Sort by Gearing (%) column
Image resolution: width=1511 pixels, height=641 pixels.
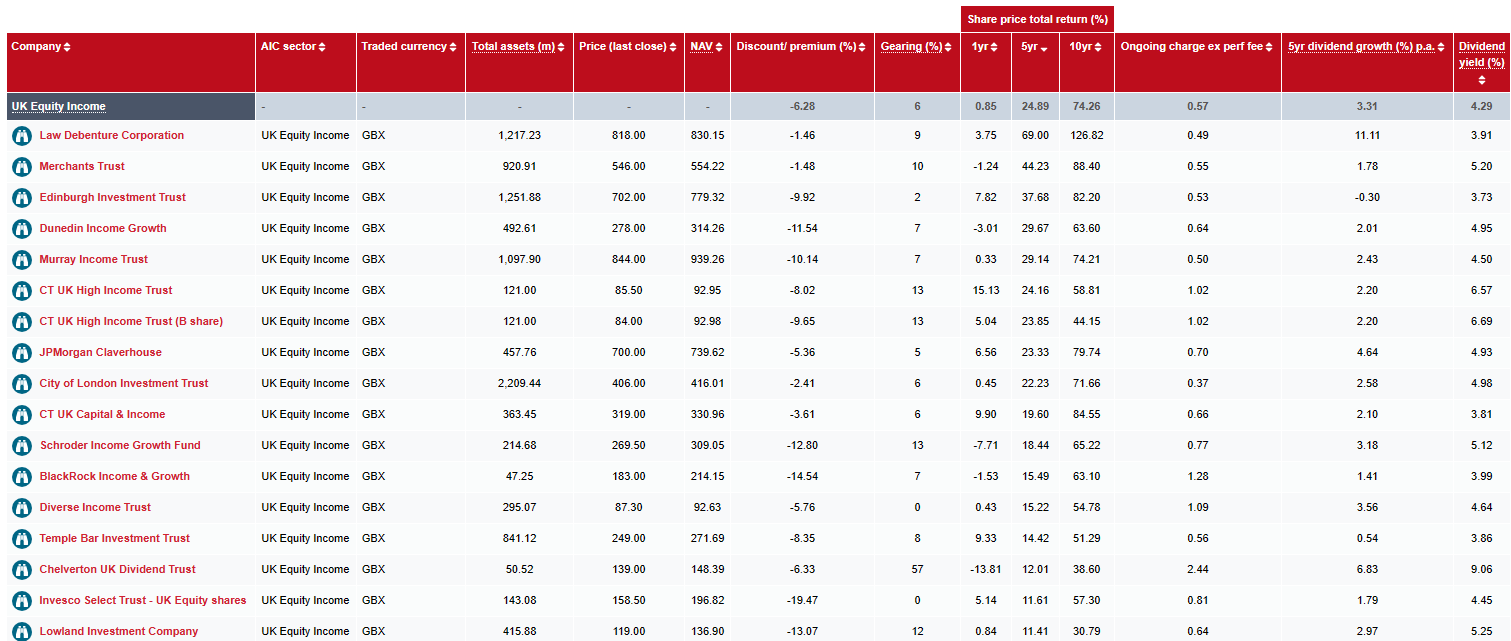(917, 47)
